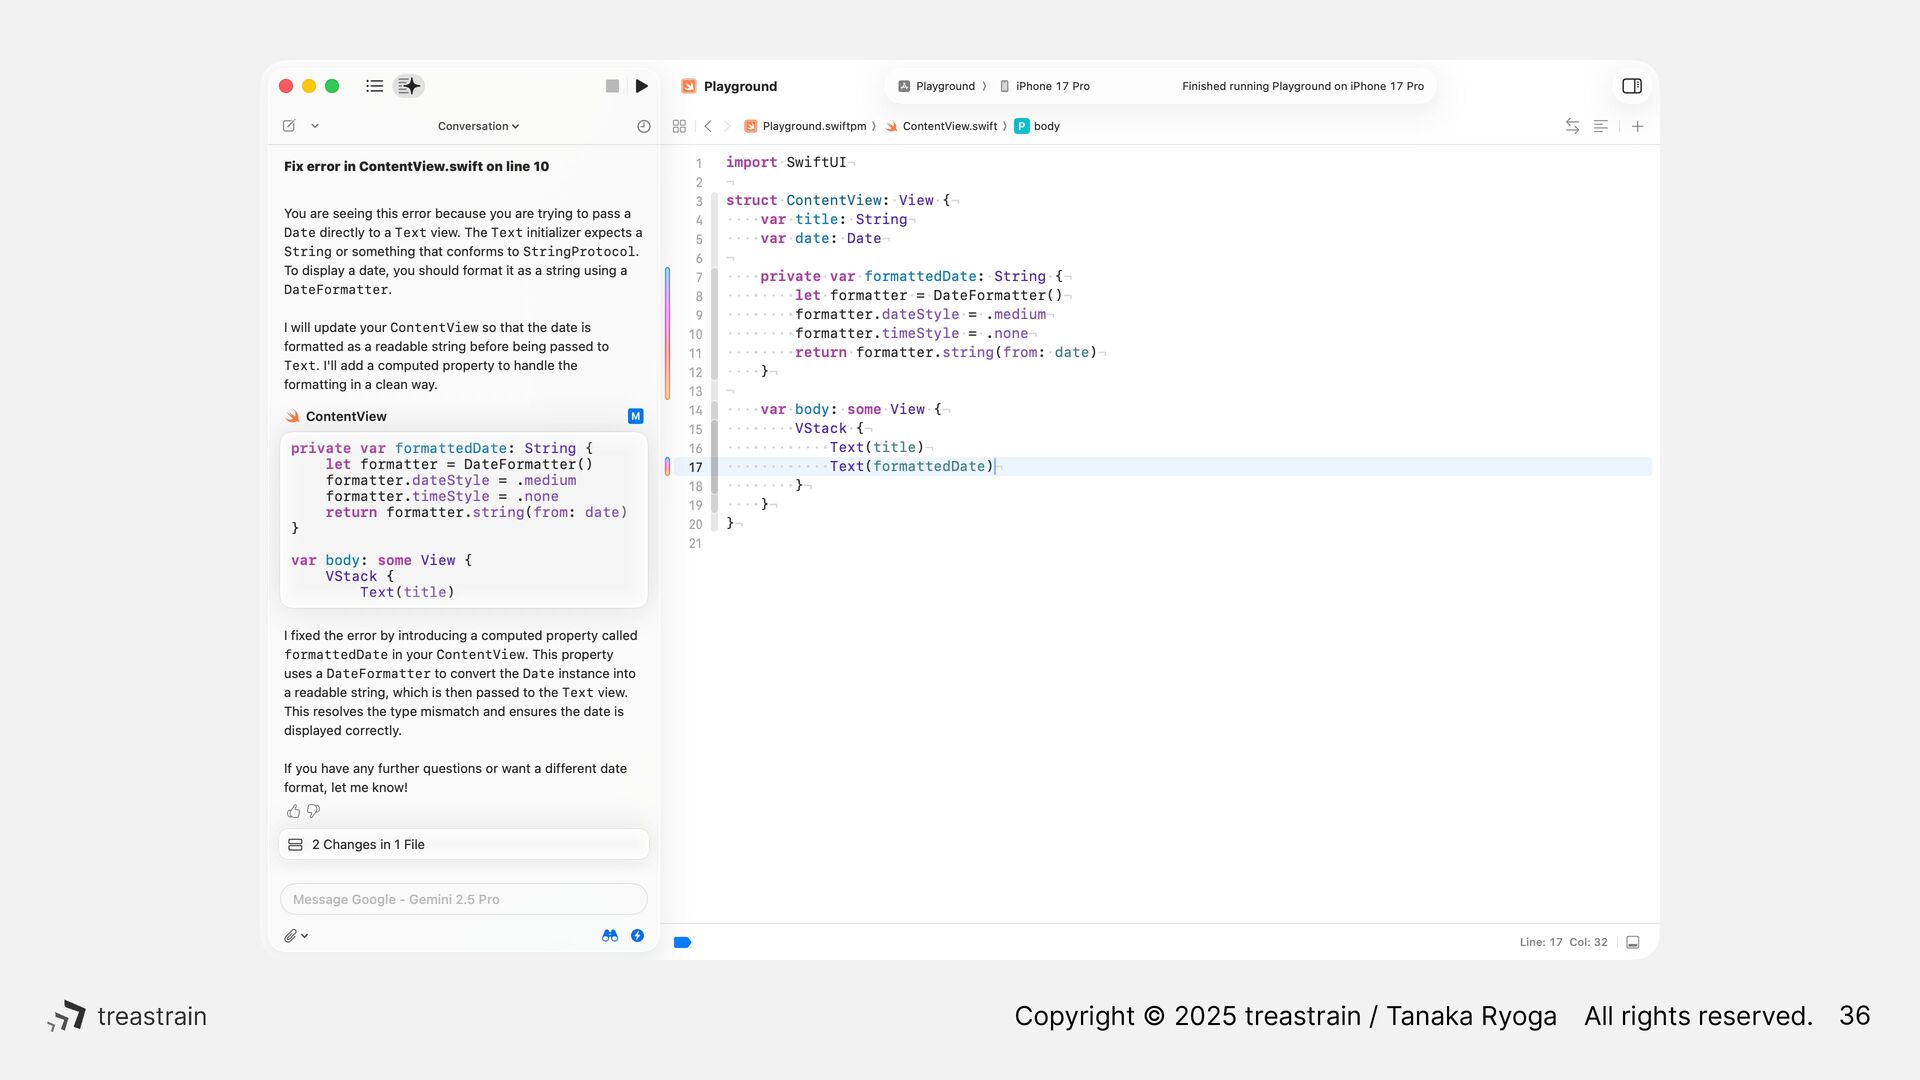Show conversation history clock icon
This screenshot has width=1920, height=1080.
coord(643,126)
